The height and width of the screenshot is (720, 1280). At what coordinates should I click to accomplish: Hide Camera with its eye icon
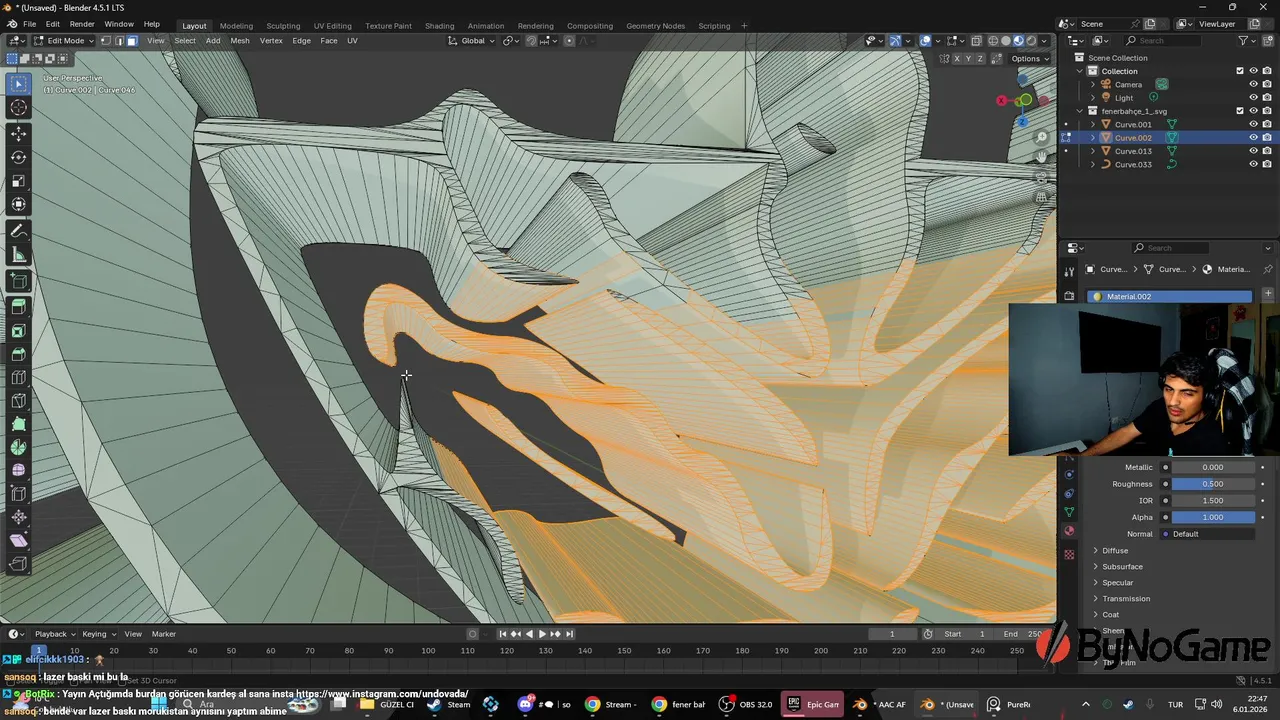(x=1253, y=84)
